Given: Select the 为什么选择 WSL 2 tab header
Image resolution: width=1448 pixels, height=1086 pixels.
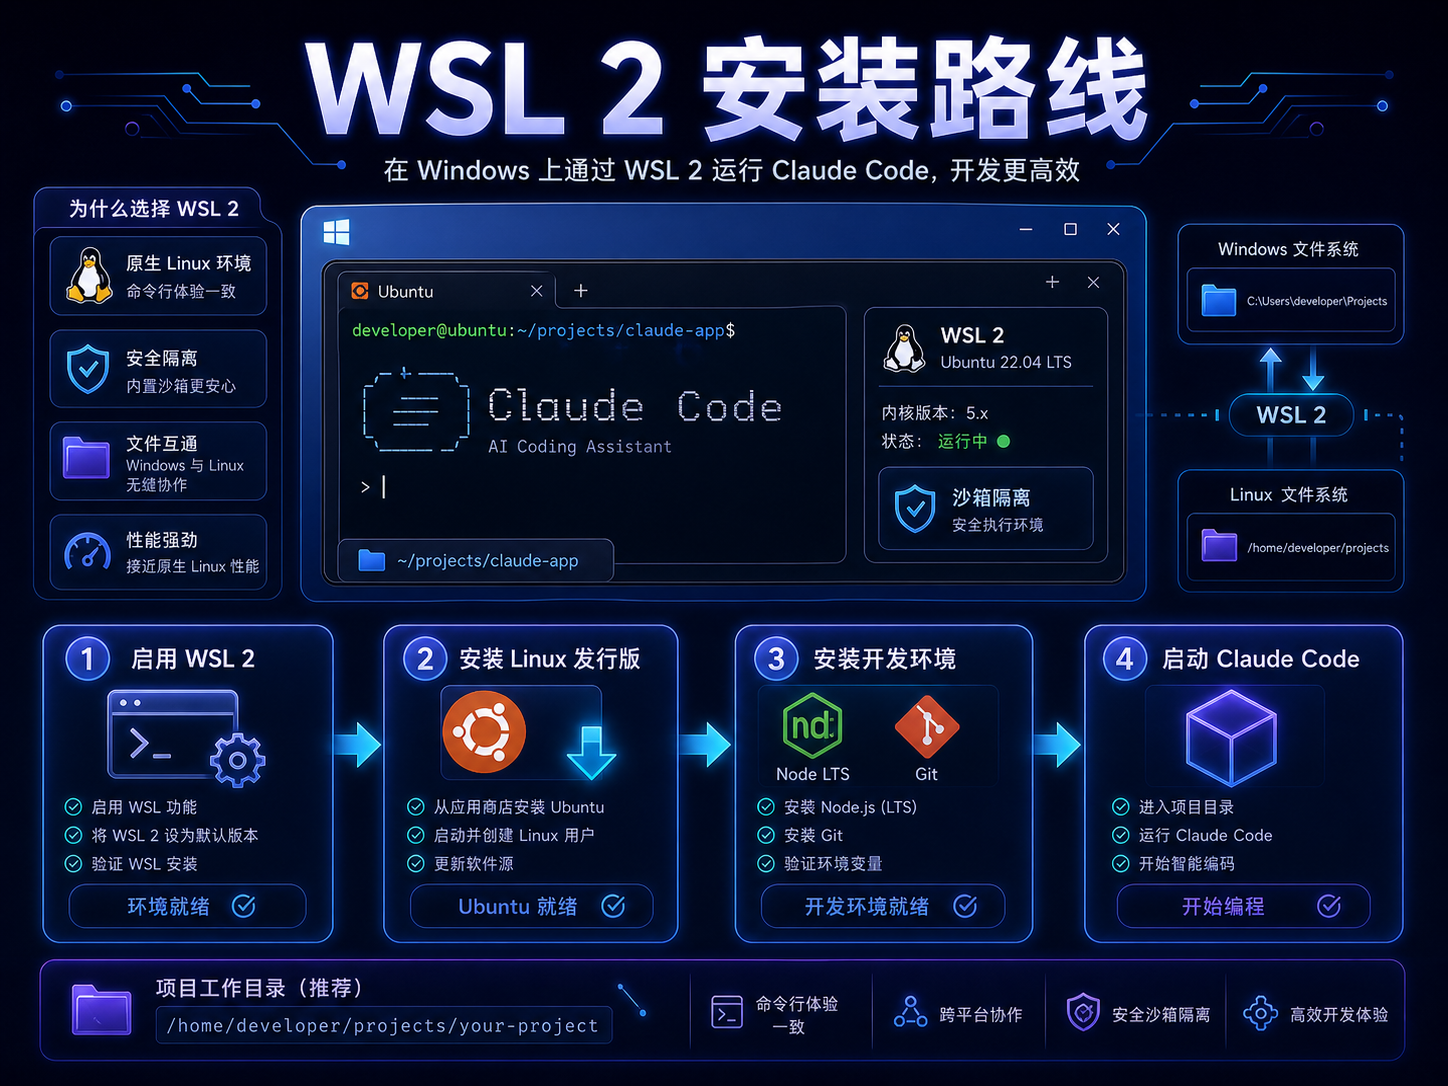Looking at the screenshot, I should (x=153, y=208).
